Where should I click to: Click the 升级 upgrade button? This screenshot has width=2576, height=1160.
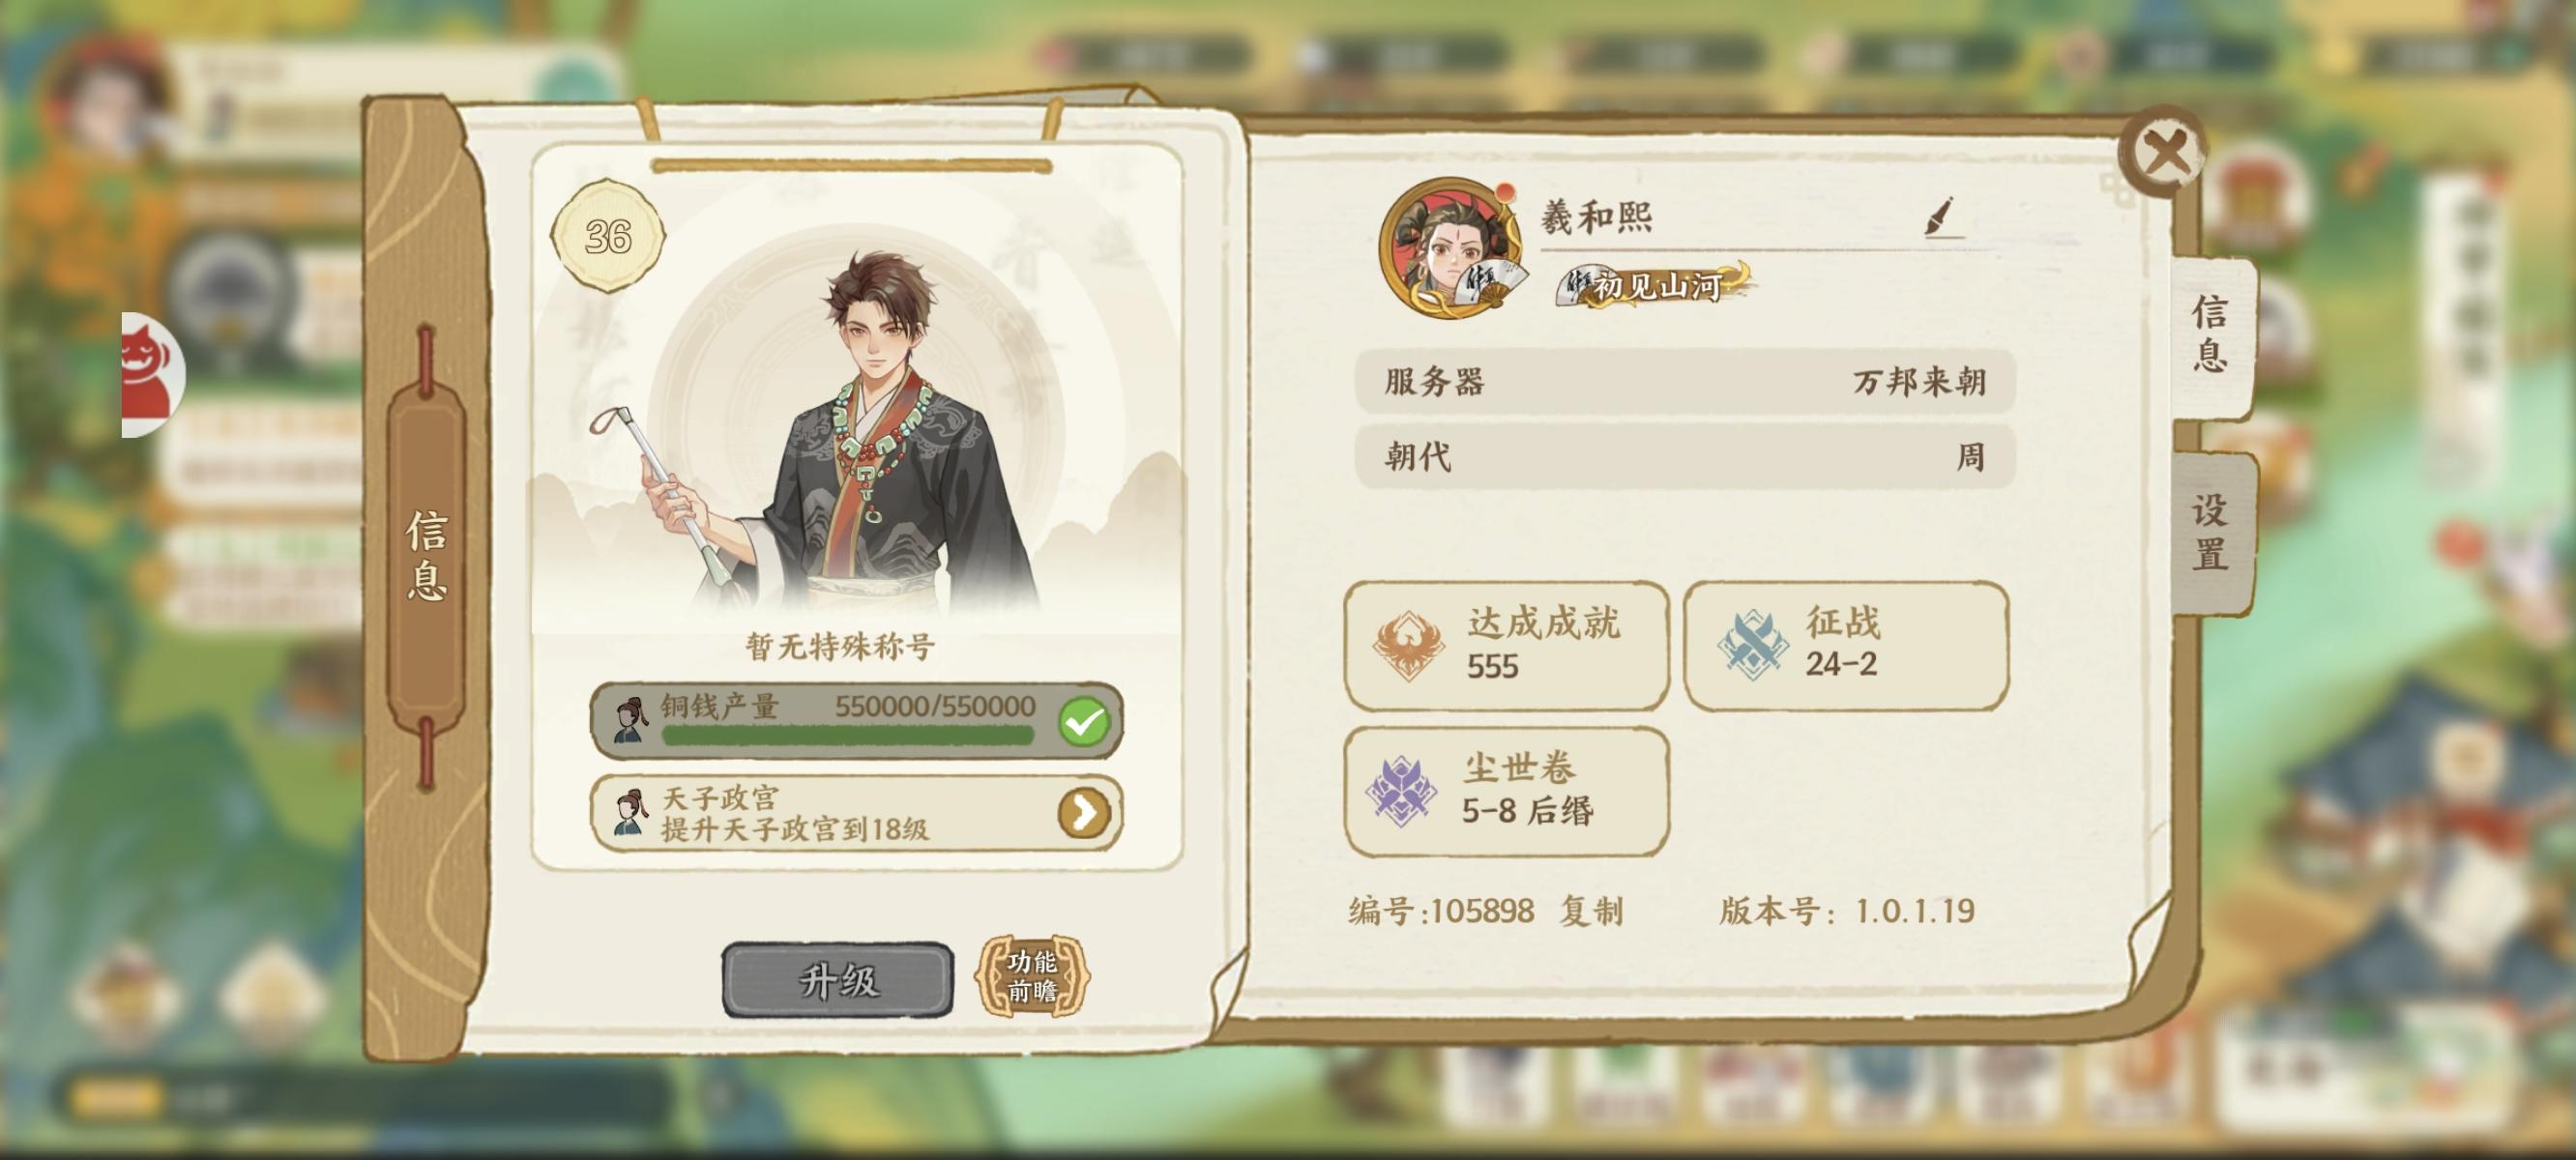point(838,980)
